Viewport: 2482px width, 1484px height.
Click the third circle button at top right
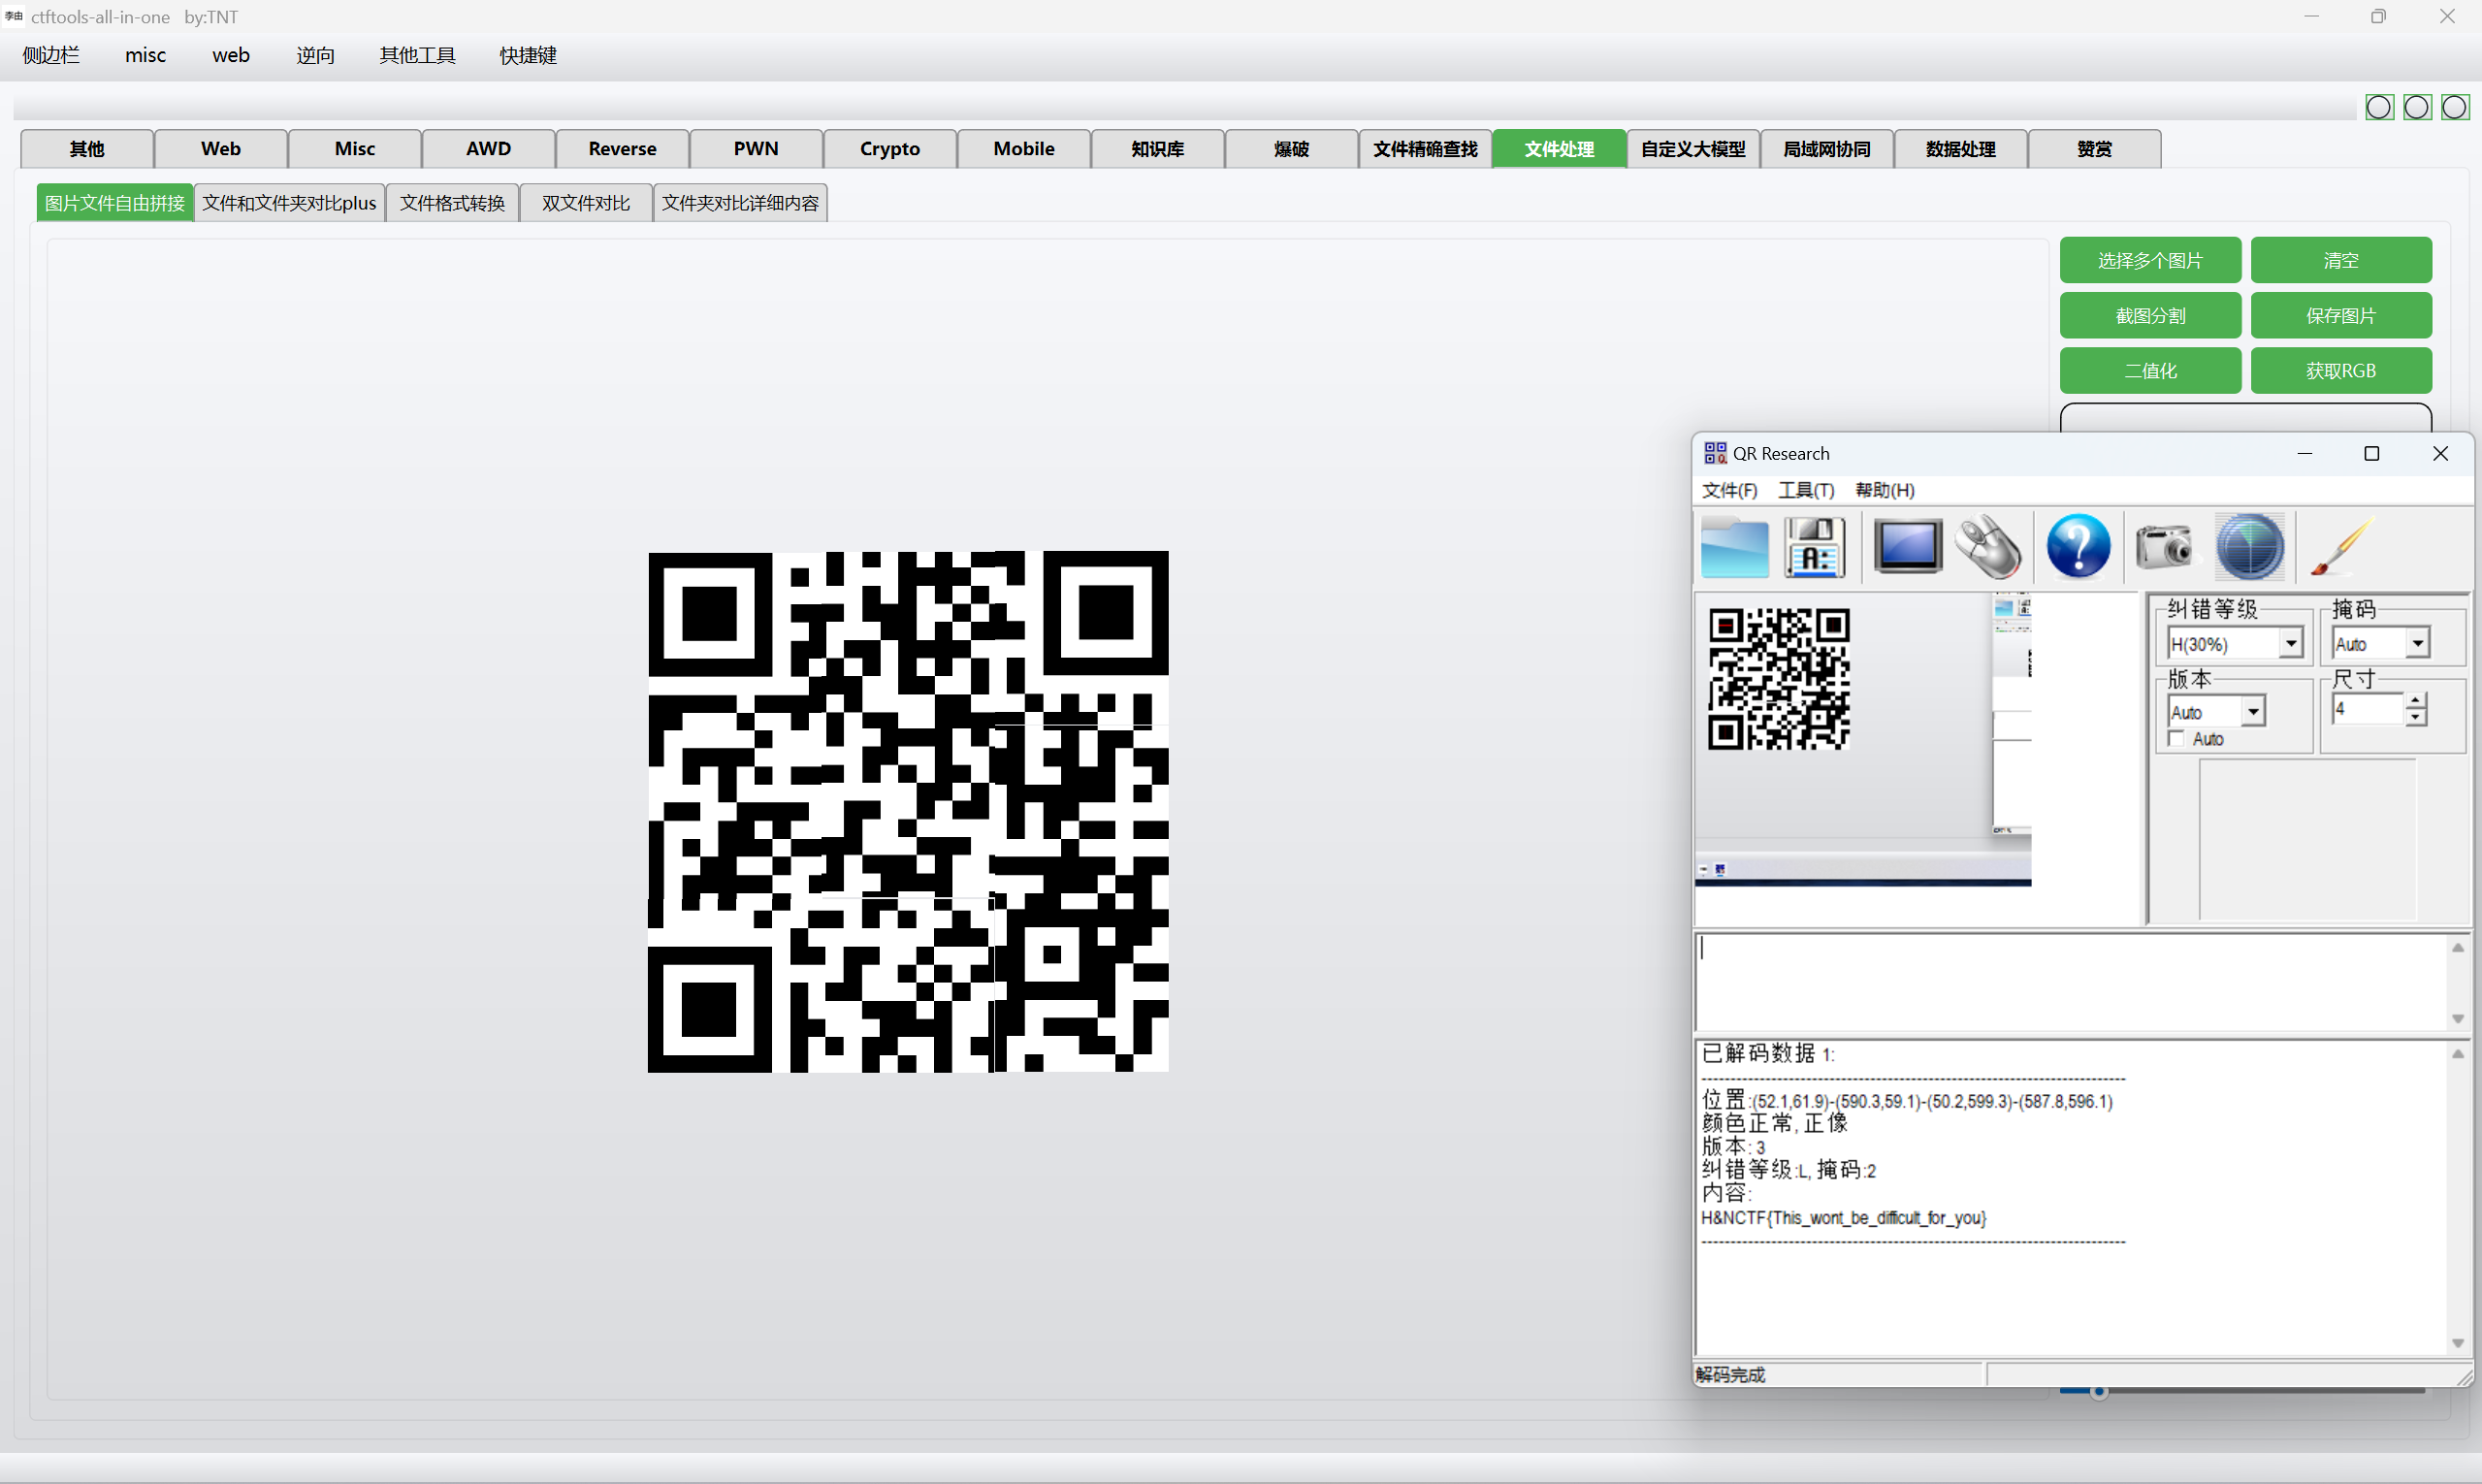pyautogui.click(x=2455, y=107)
